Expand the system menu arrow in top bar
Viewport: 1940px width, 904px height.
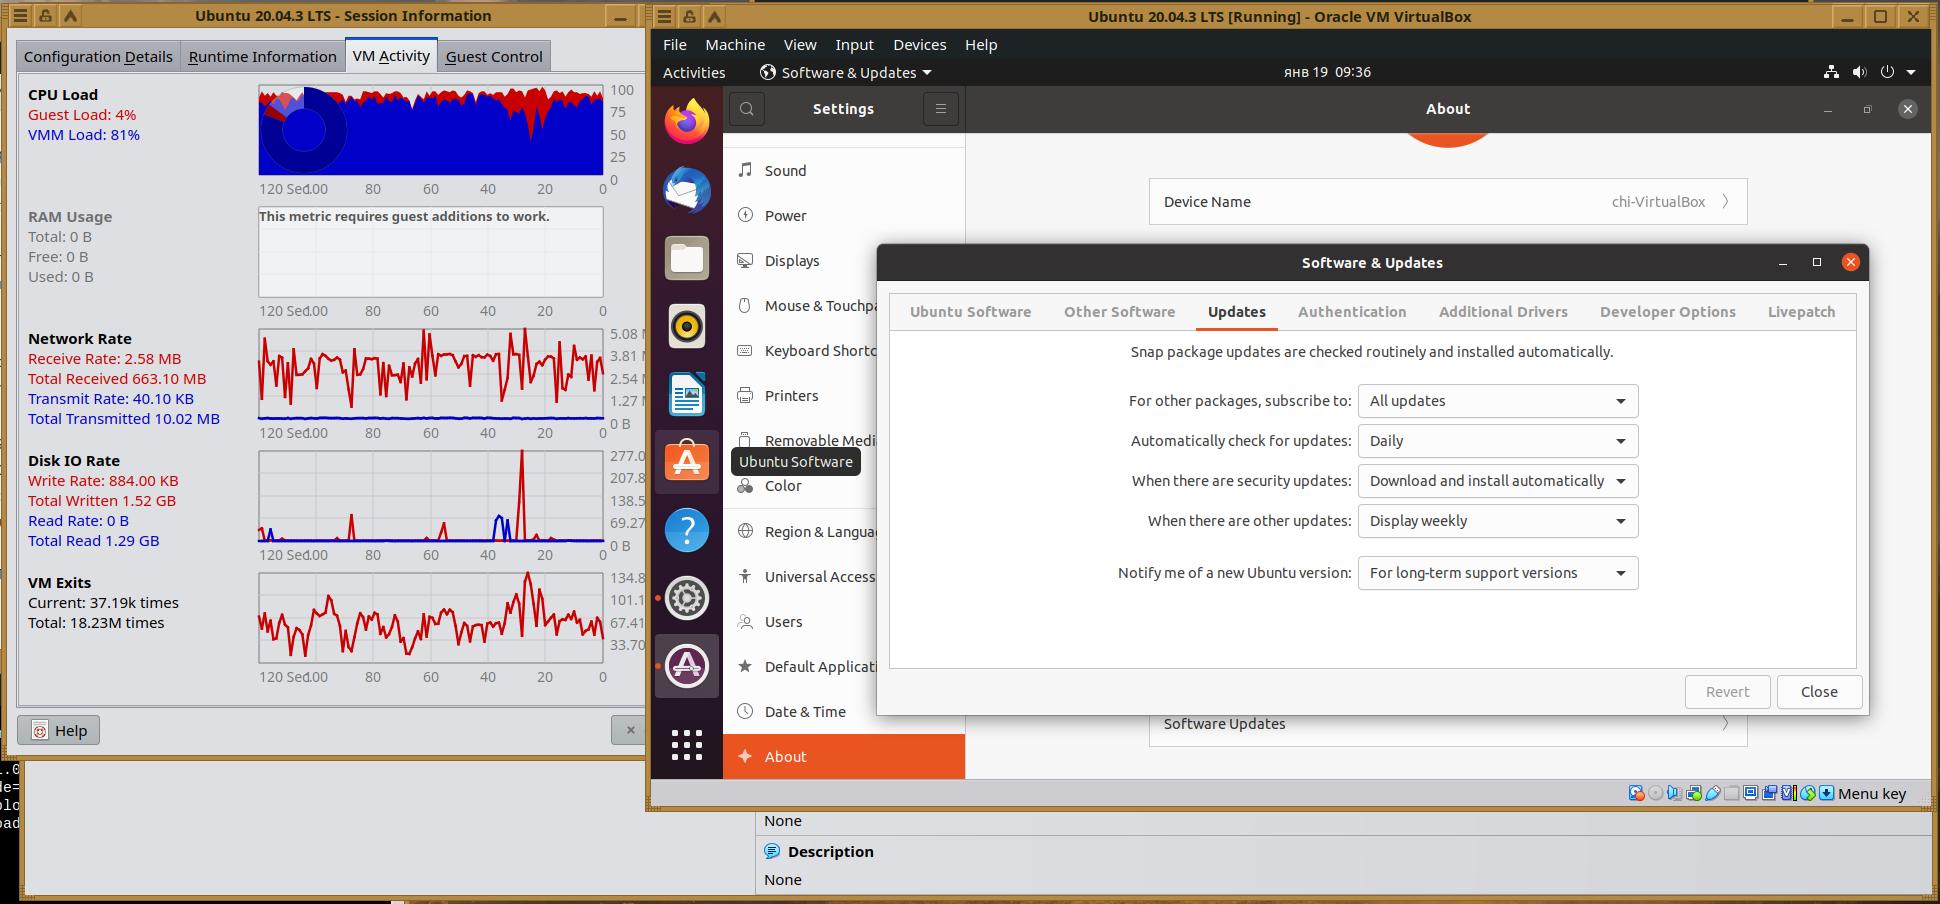tap(1911, 72)
